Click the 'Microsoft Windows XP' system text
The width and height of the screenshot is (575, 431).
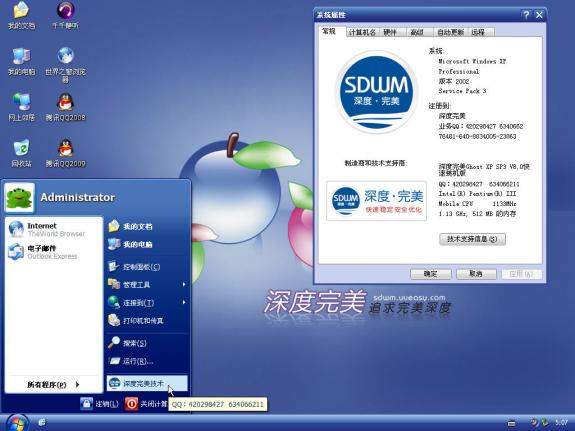pyautogui.click(x=472, y=61)
